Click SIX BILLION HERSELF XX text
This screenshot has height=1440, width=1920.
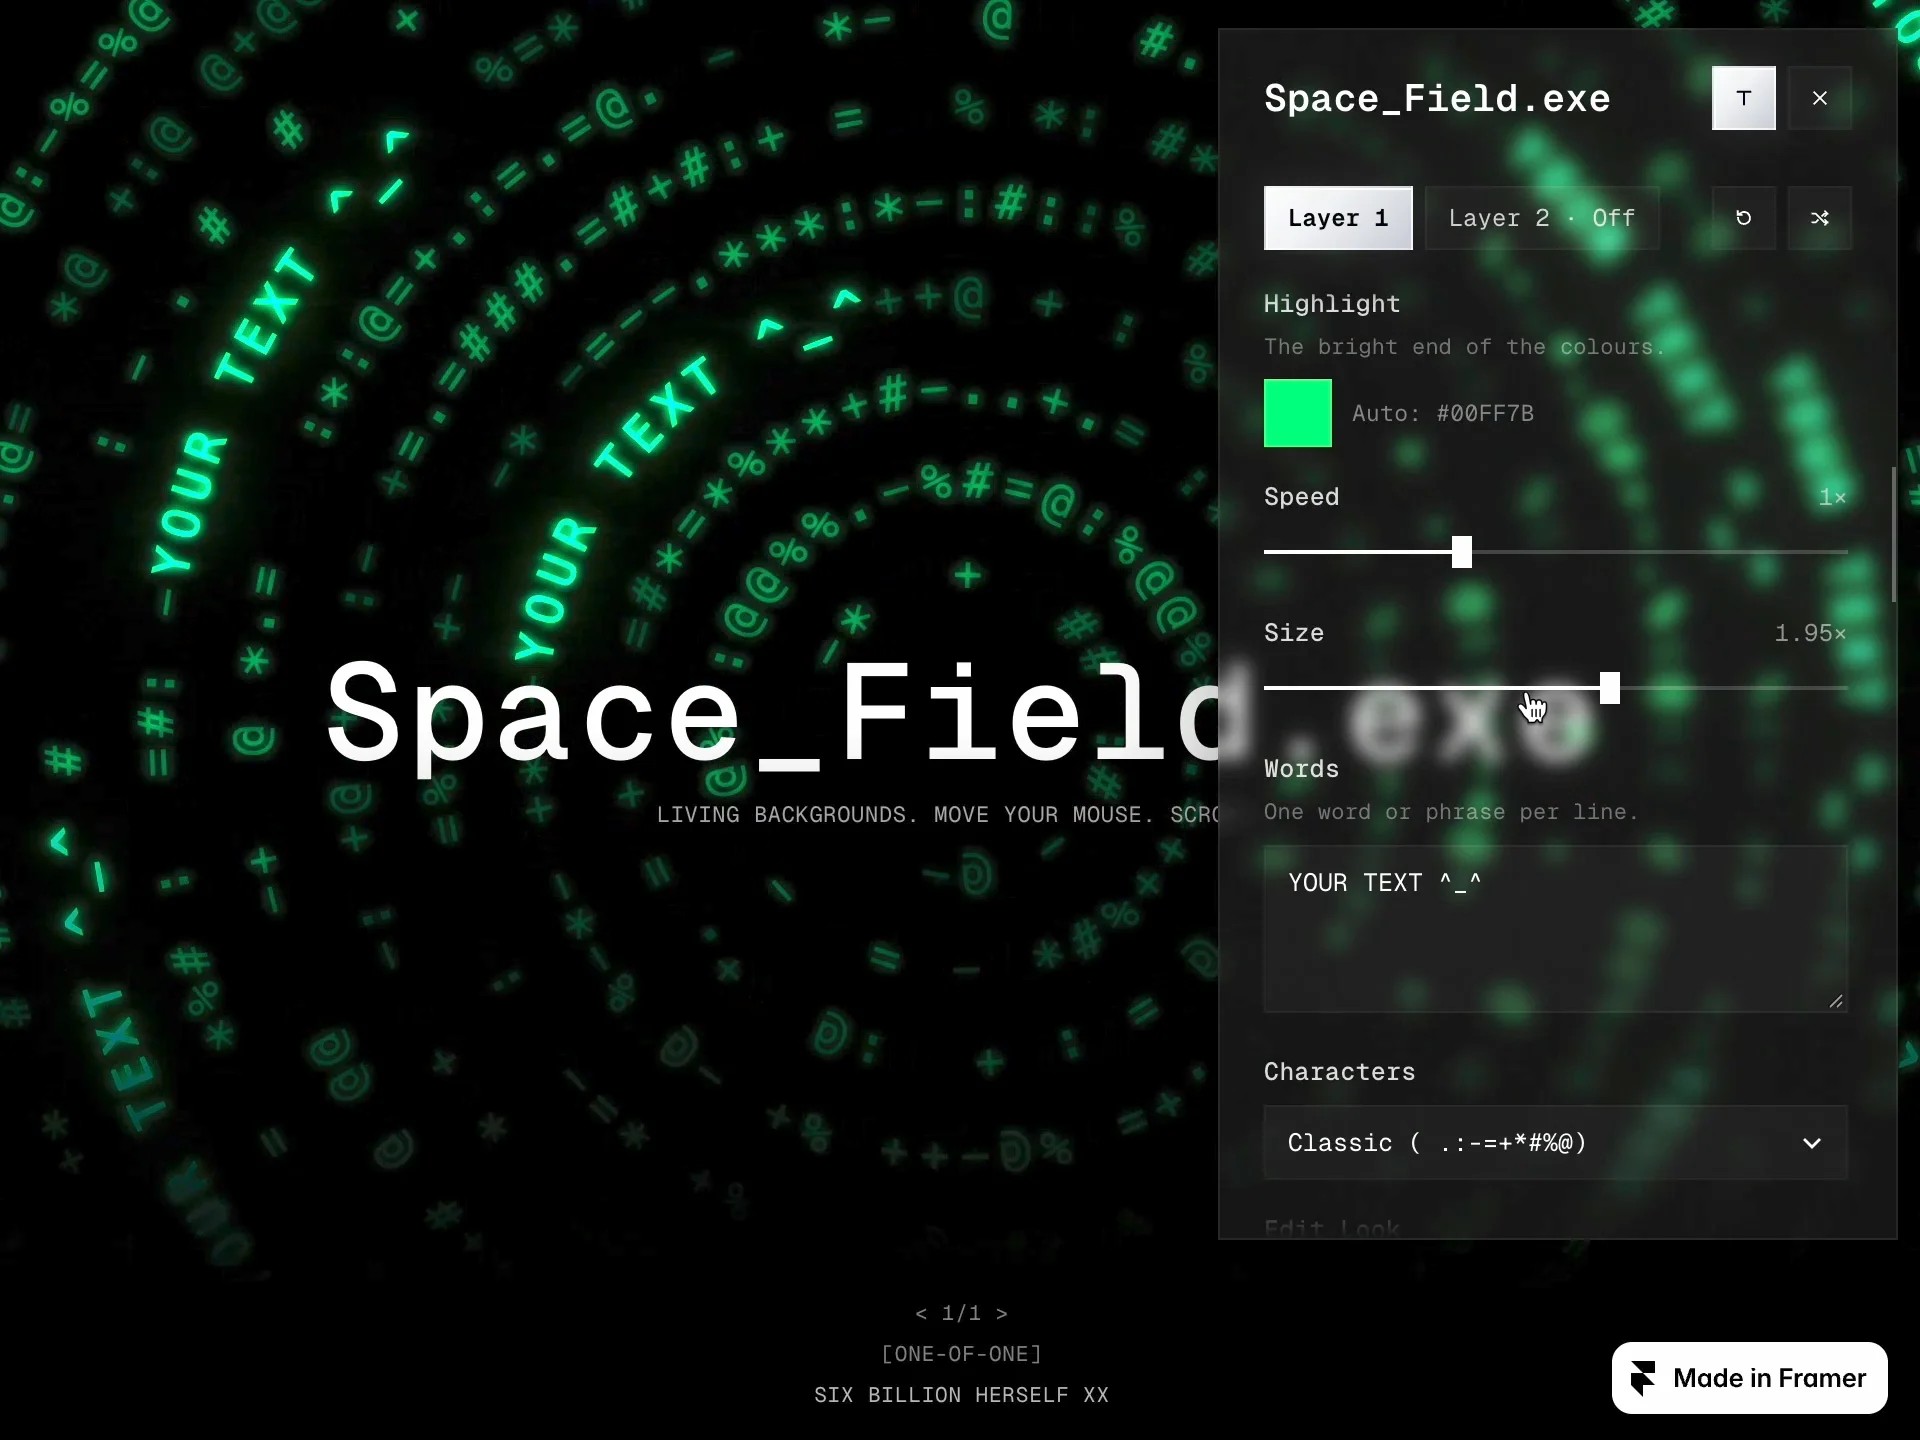(x=961, y=1395)
